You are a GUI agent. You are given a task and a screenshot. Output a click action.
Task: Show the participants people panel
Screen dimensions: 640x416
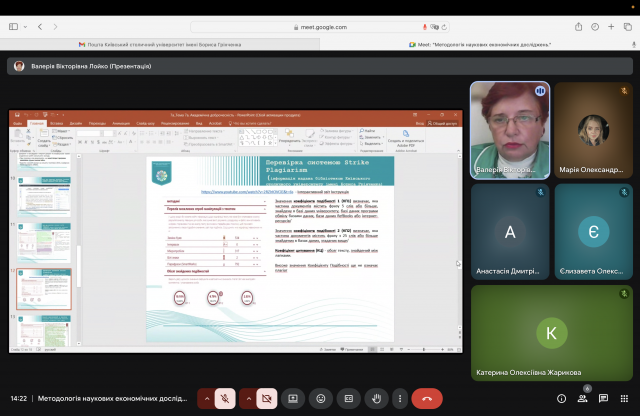click(587, 398)
